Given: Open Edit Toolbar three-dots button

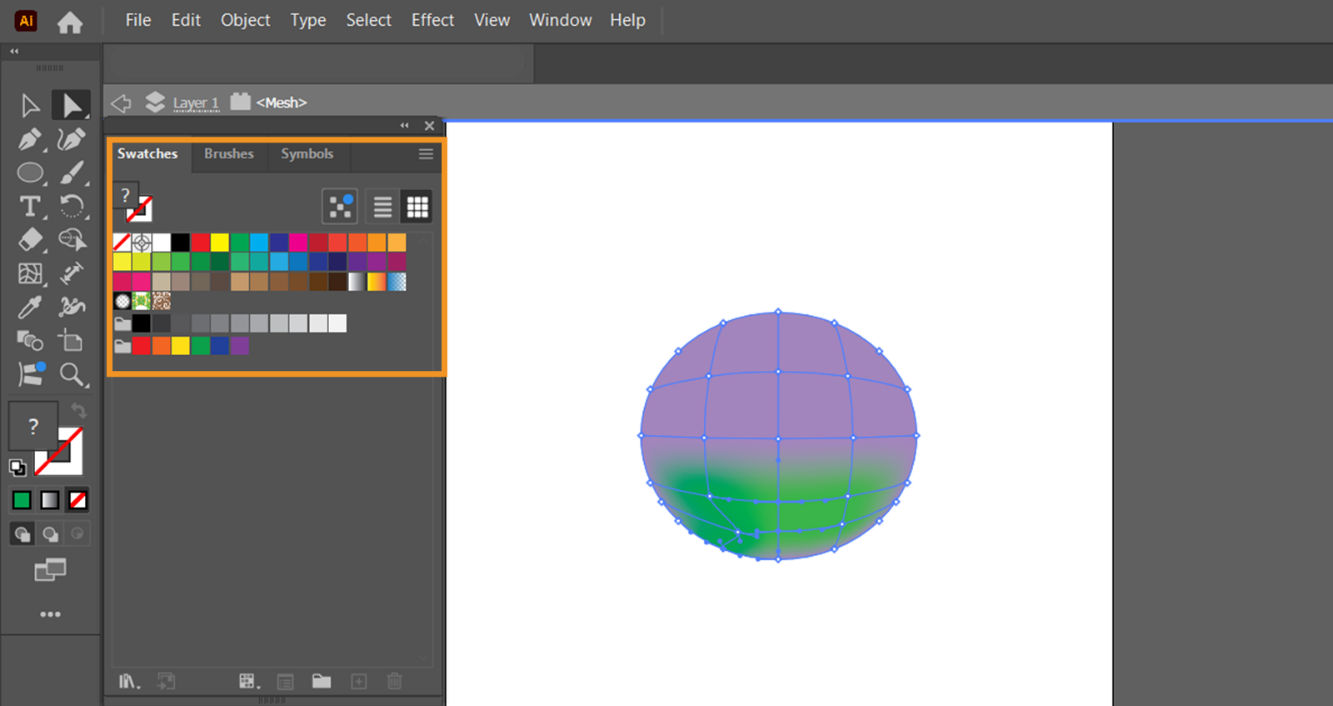Looking at the screenshot, I should (x=50, y=614).
